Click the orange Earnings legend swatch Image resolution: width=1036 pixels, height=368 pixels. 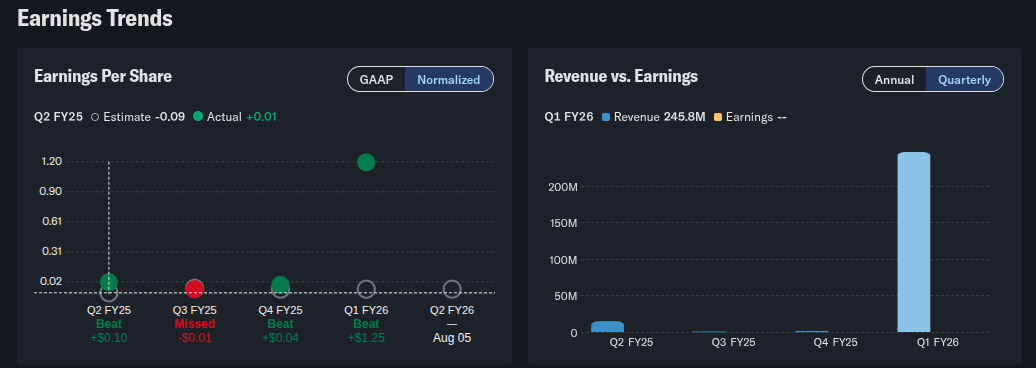pos(718,118)
